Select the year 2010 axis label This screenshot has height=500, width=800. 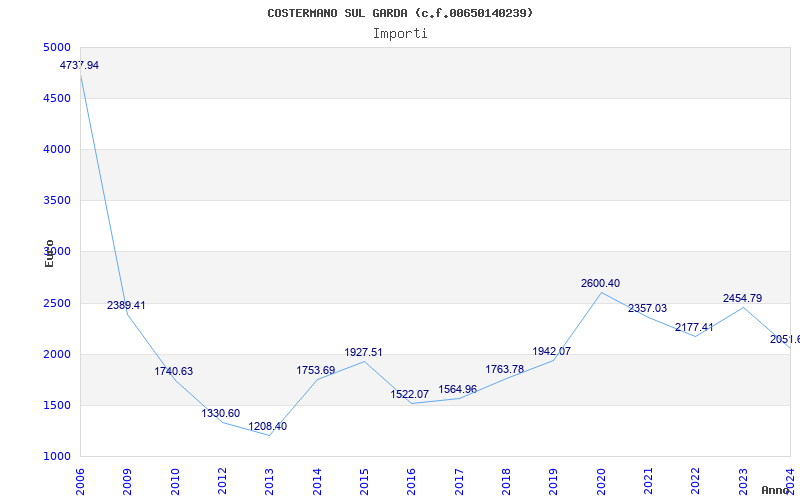175,482
